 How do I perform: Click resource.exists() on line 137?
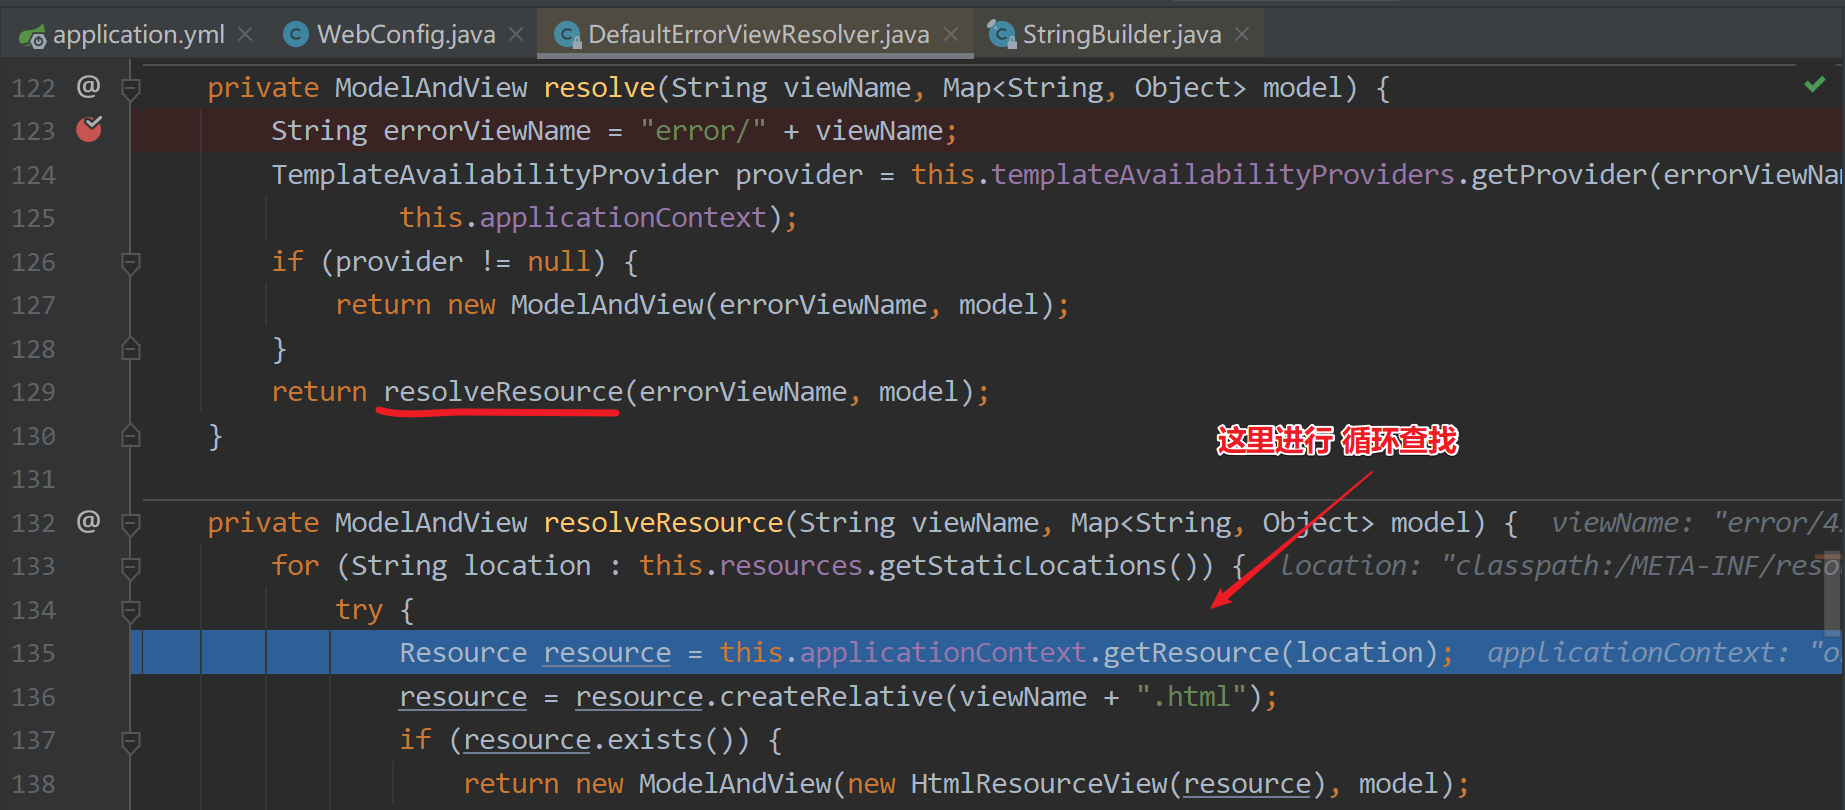[605, 741]
